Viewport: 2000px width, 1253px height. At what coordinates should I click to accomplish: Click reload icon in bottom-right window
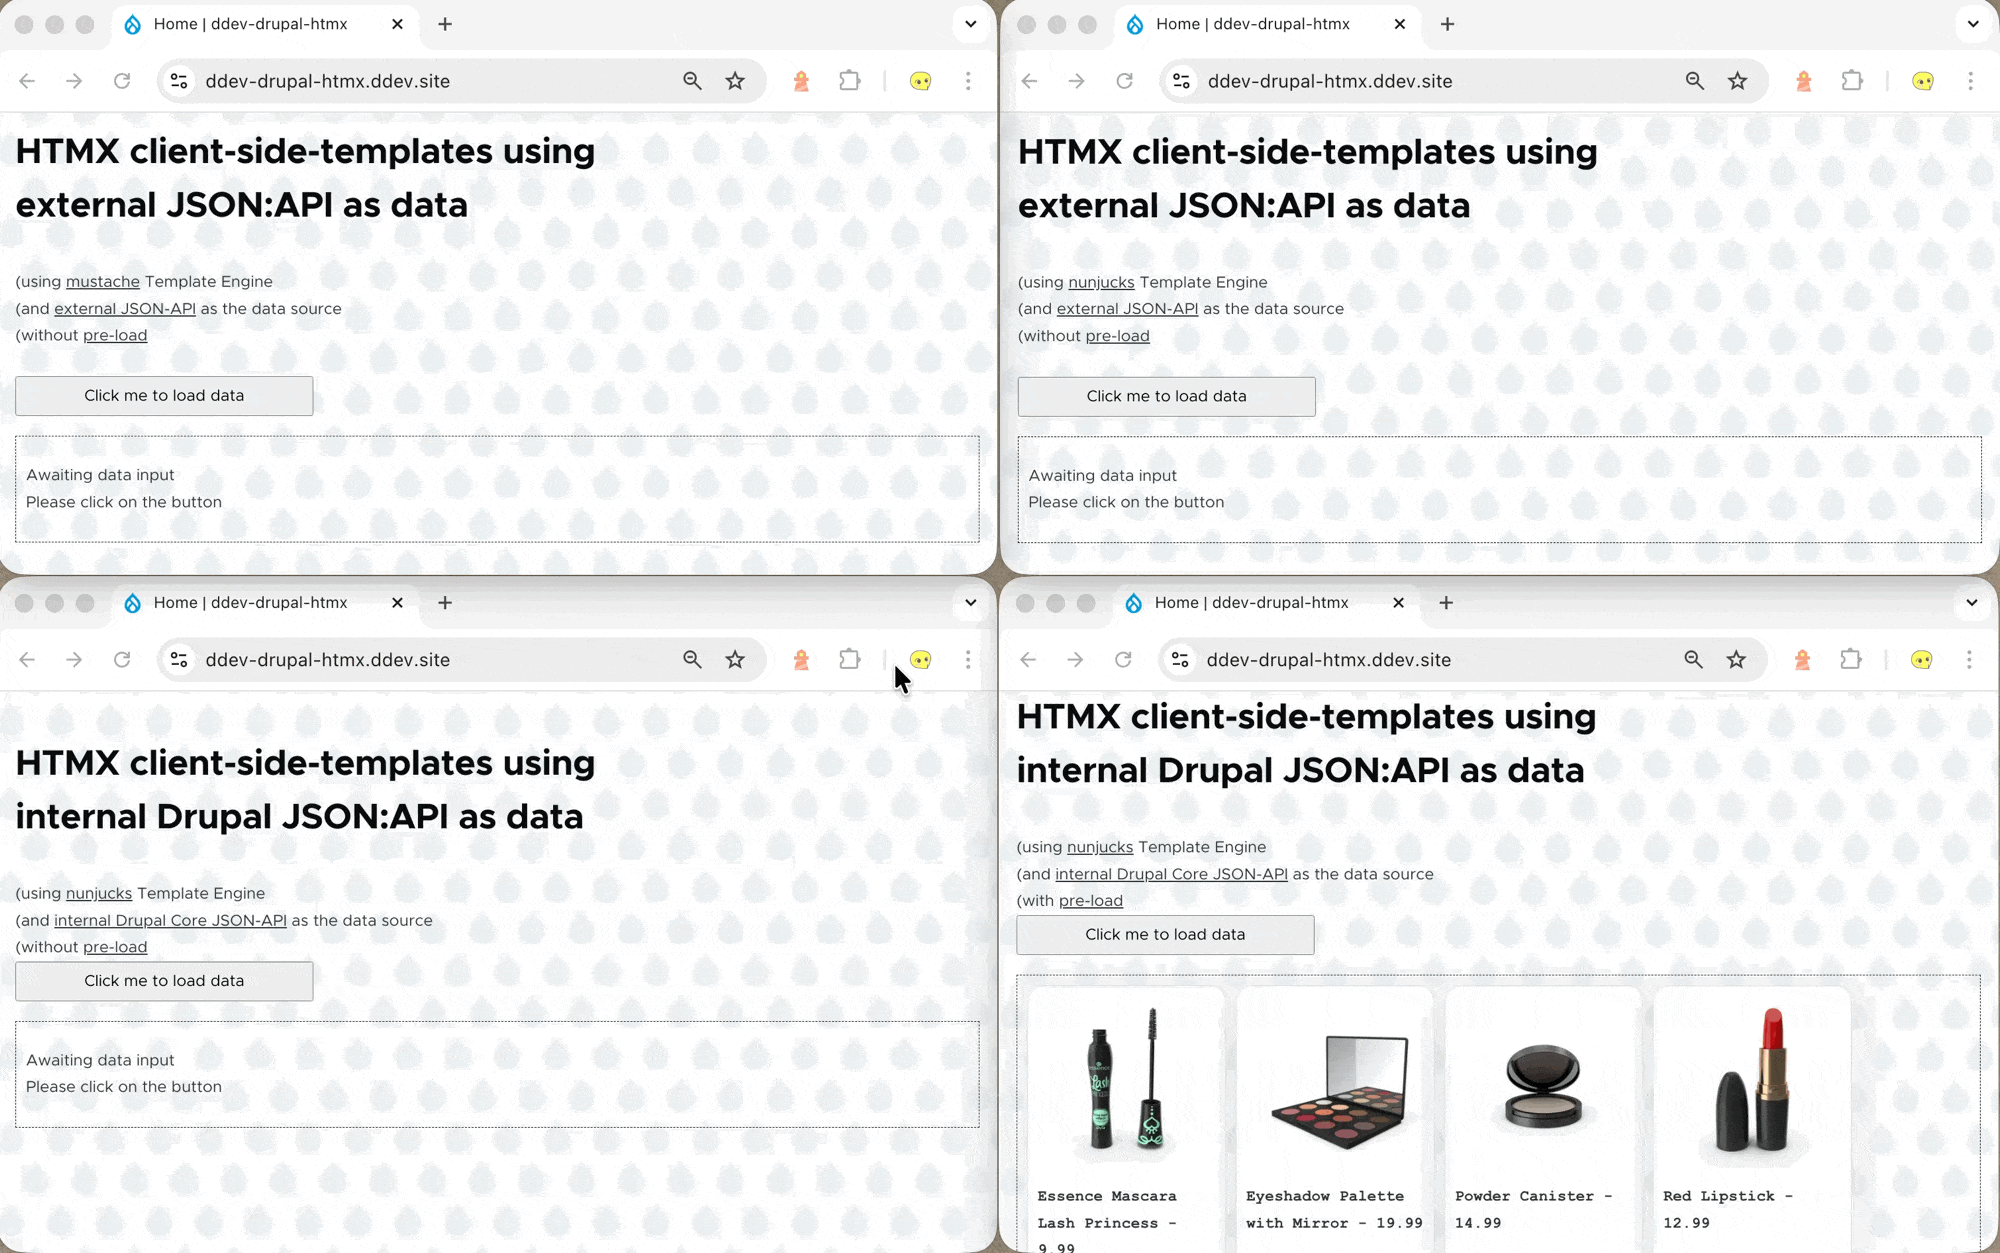pyautogui.click(x=1123, y=659)
